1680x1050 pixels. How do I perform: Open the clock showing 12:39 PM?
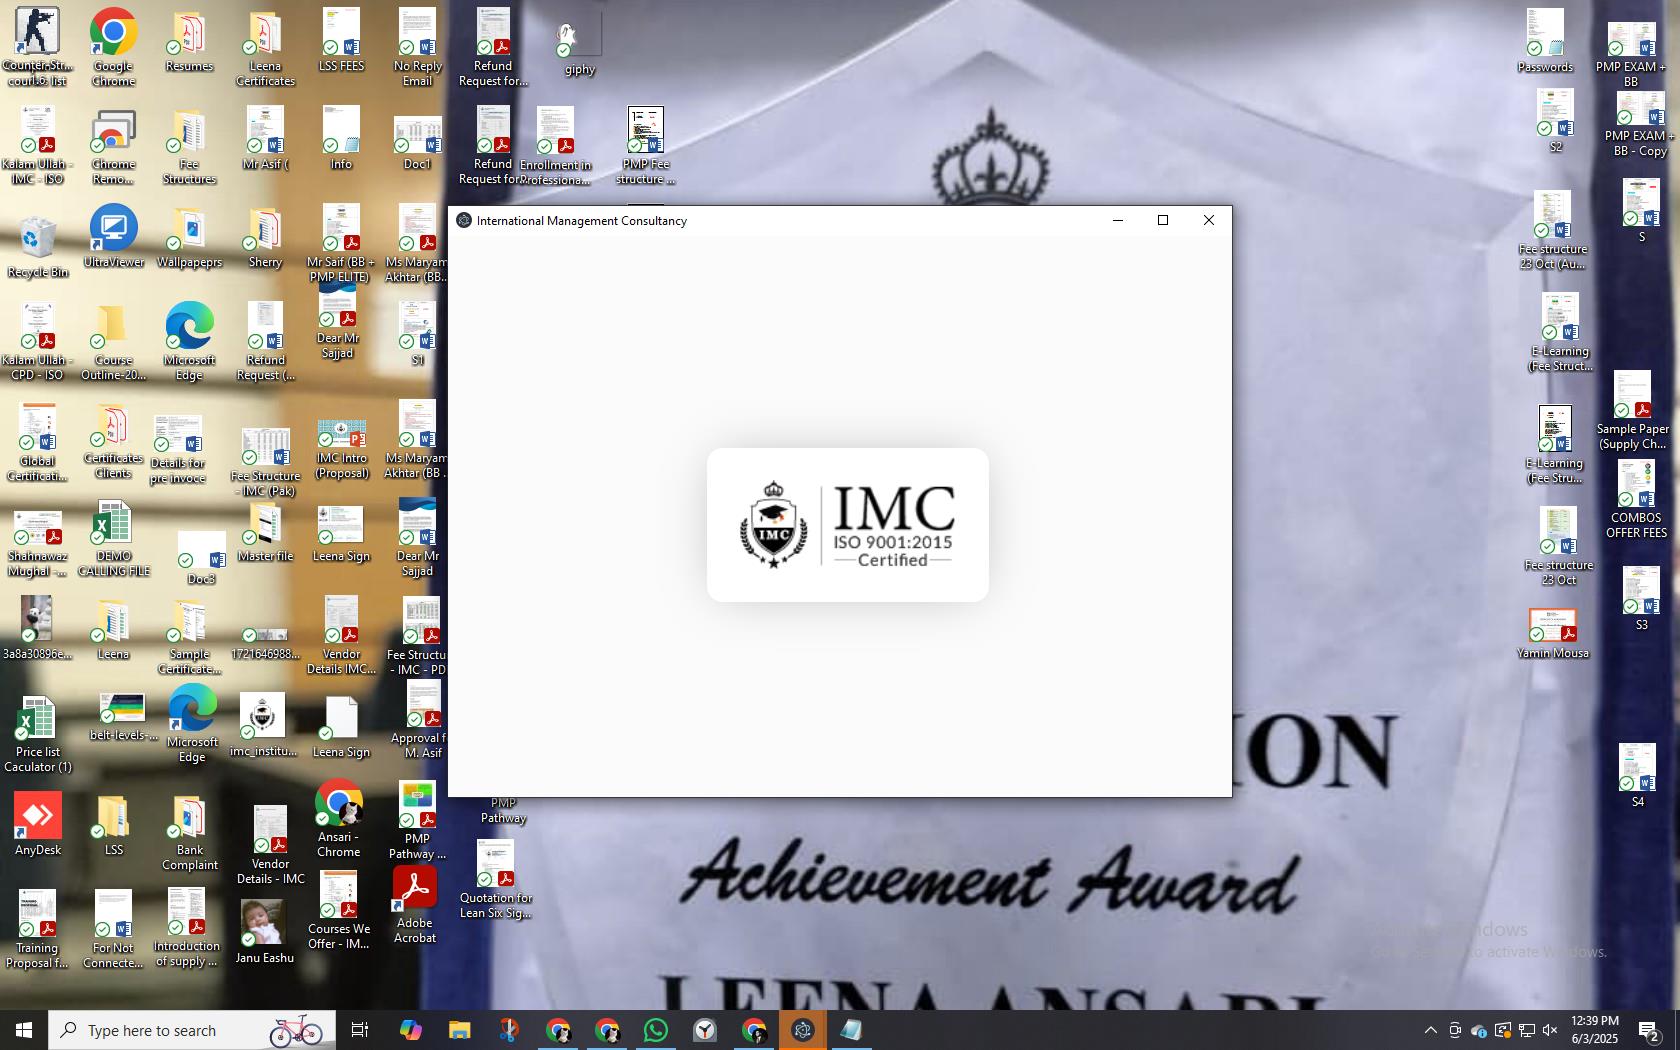point(1595,1030)
